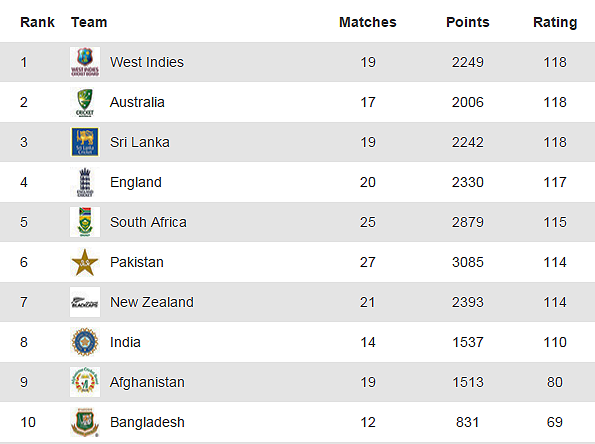Image resolution: width=595 pixels, height=444 pixels.
Task: Click the Australia cricket crest icon
Action: point(85,102)
